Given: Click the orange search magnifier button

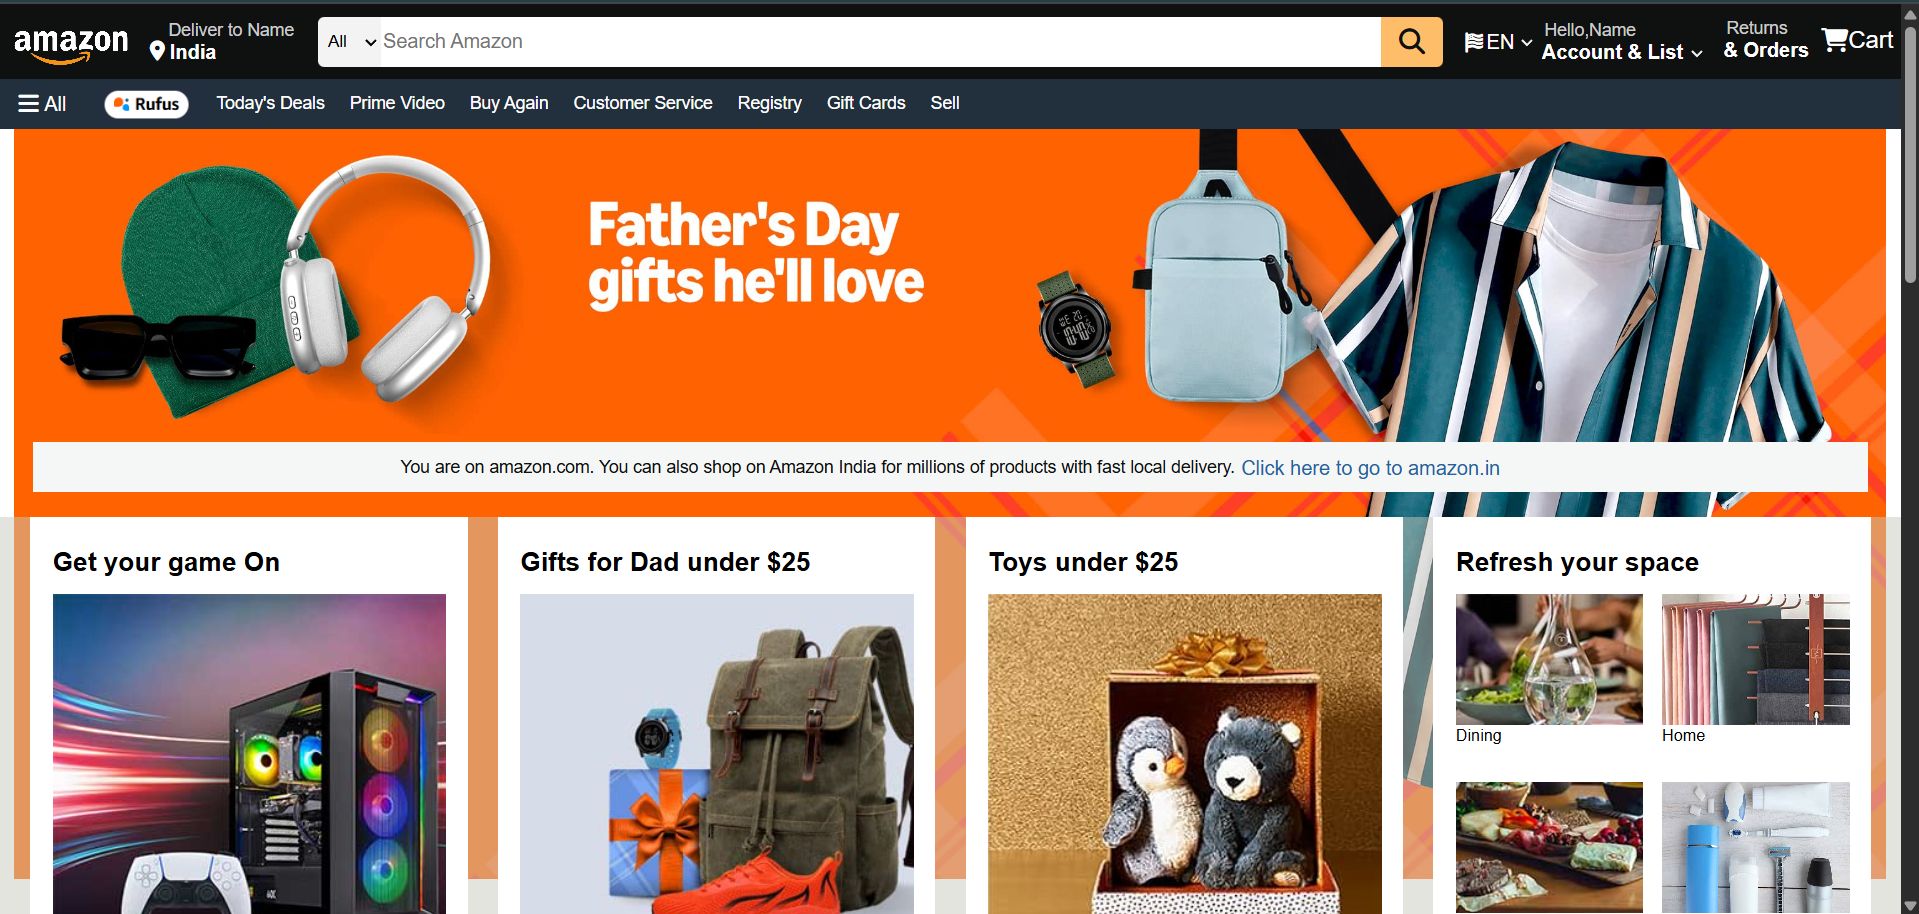Looking at the screenshot, I should coord(1411,42).
